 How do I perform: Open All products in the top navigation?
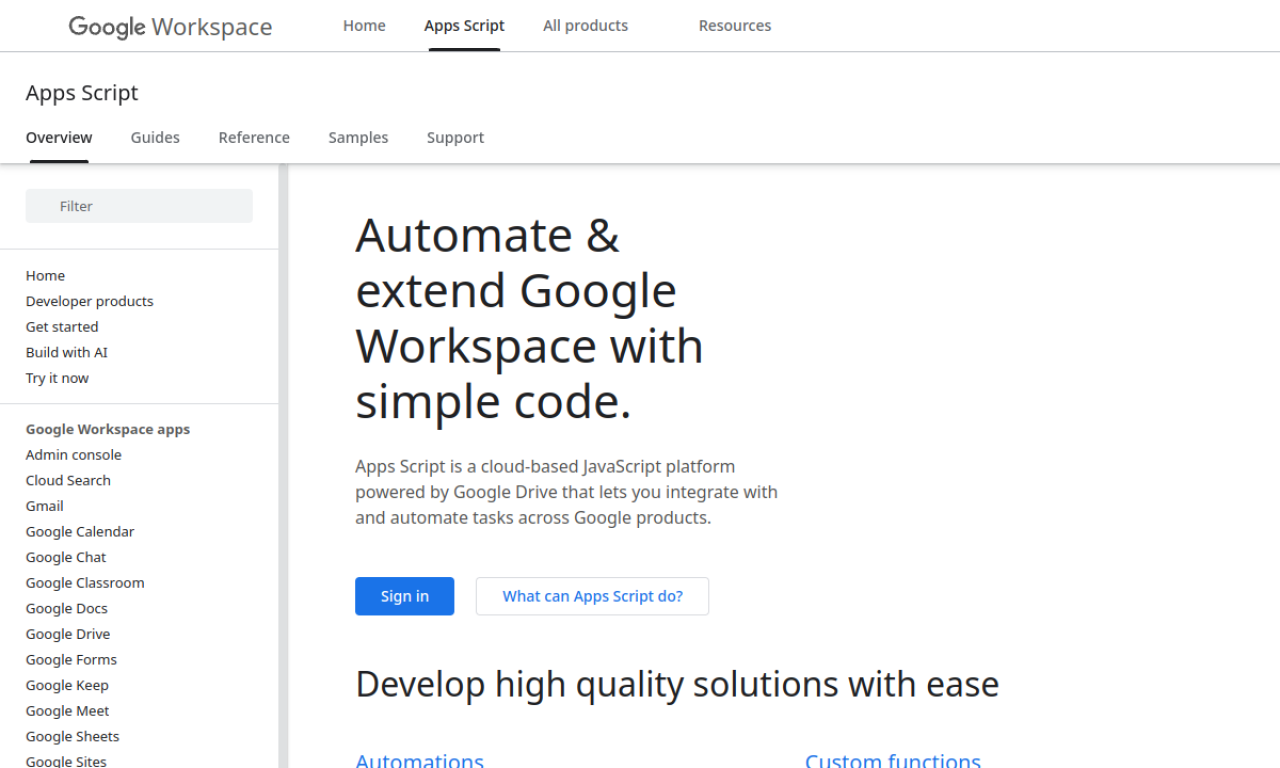[585, 25]
